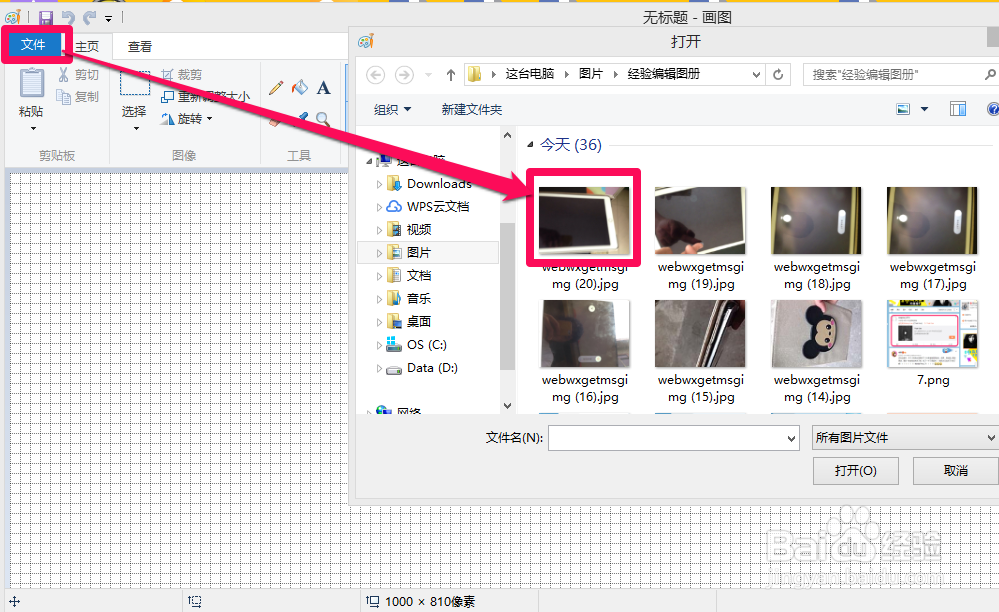
Task: Select thumbnail webwxgetmsgimg (15).jpg
Action: pyautogui.click(x=700, y=334)
